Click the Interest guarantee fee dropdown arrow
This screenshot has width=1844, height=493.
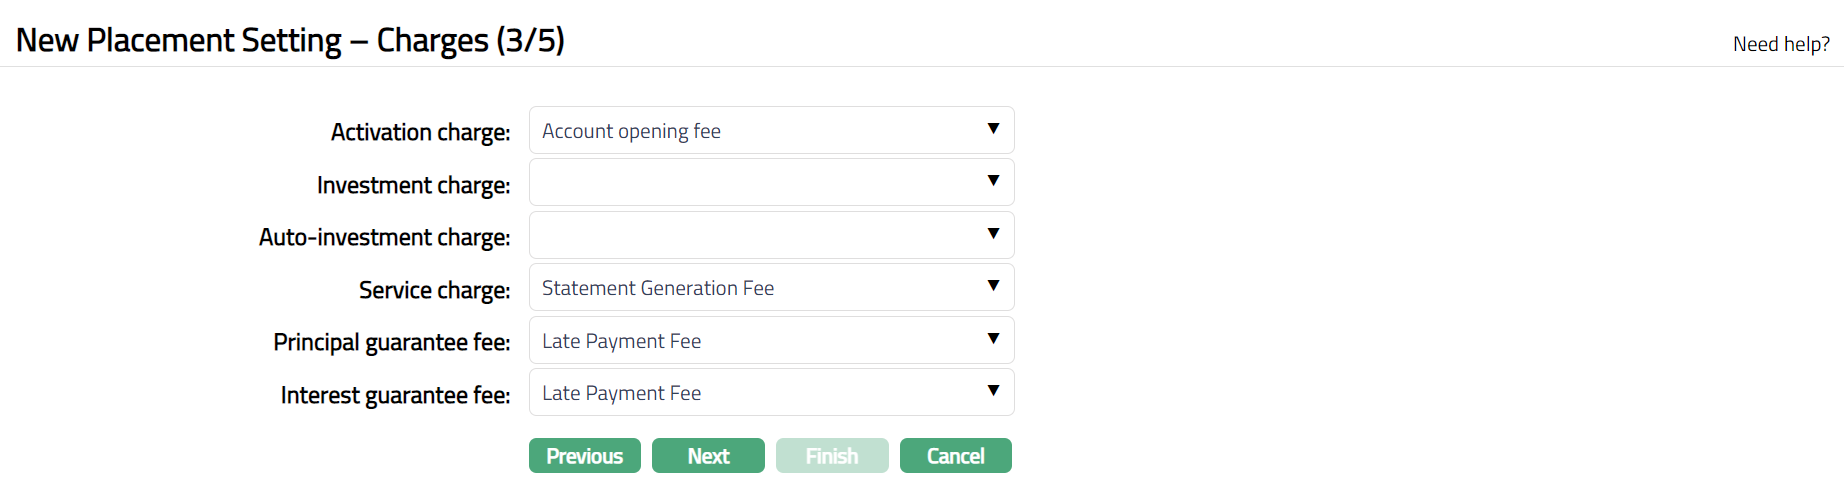pyautogui.click(x=993, y=391)
